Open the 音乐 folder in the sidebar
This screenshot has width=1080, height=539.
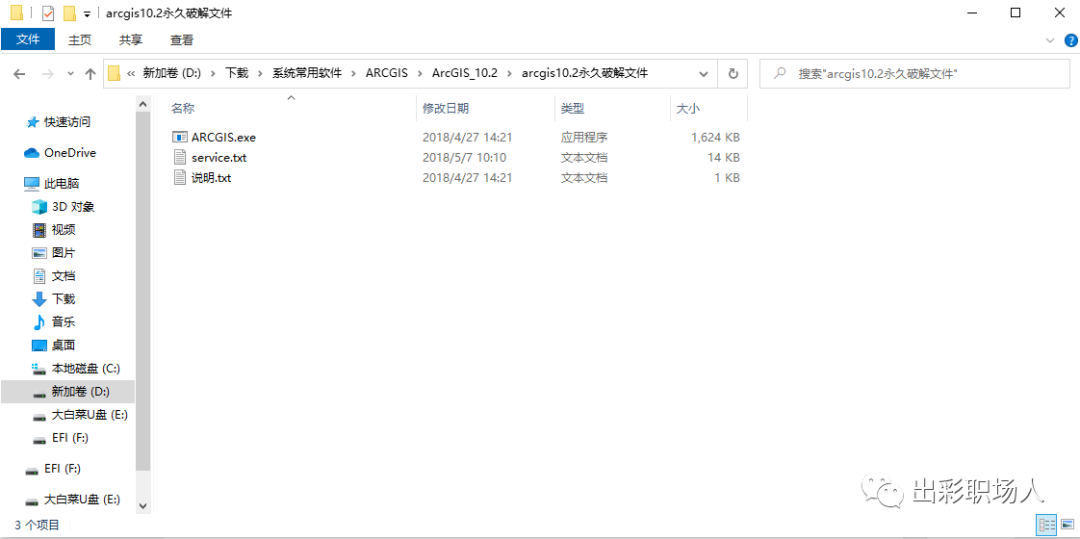(x=63, y=322)
